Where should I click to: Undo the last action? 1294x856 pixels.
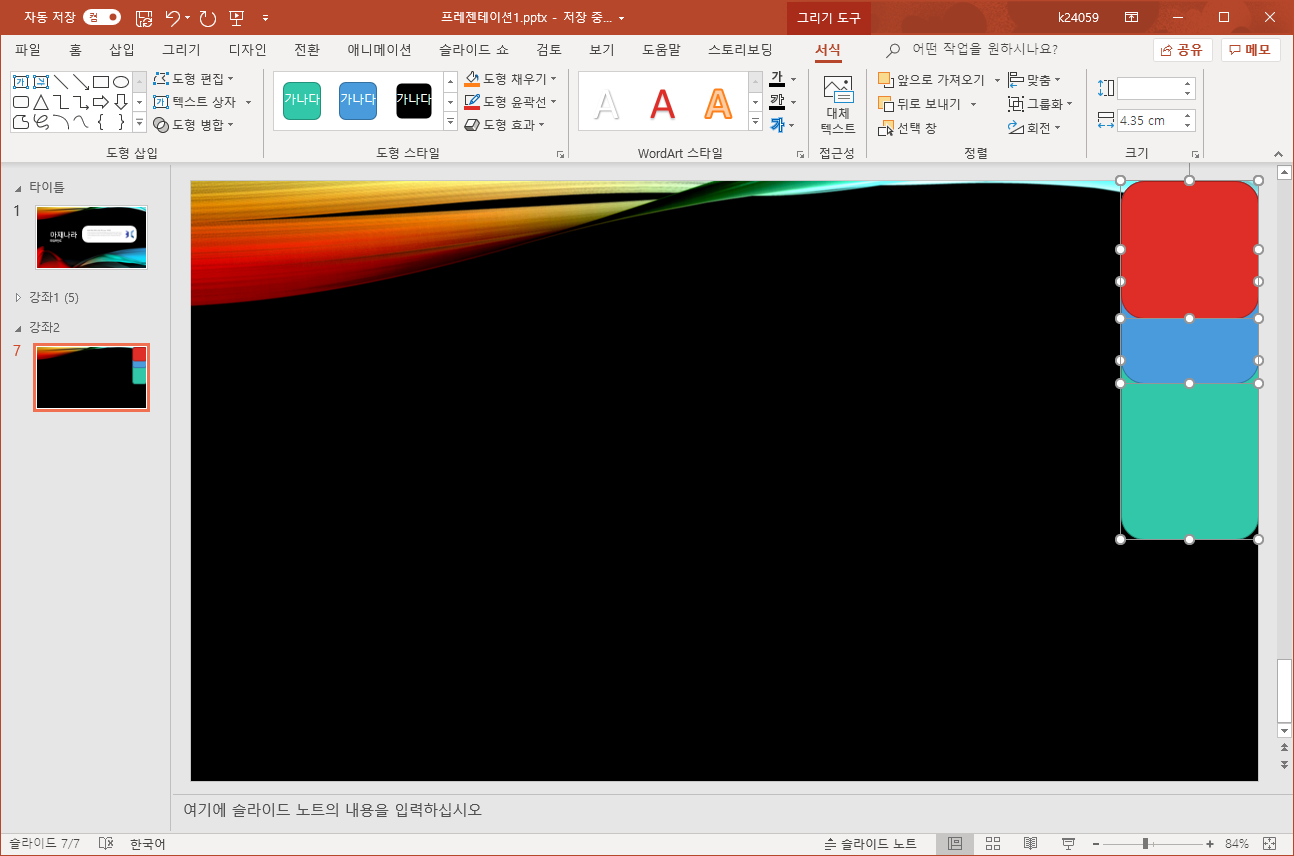click(173, 17)
